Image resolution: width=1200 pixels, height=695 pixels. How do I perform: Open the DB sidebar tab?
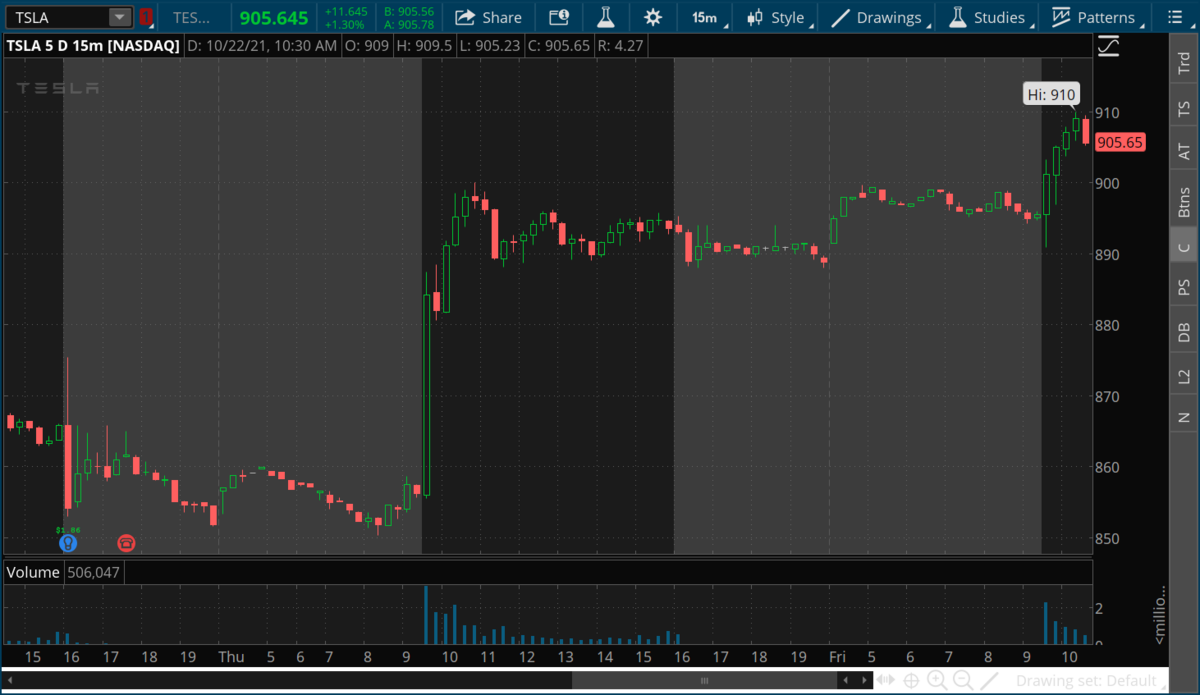[1184, 332]
